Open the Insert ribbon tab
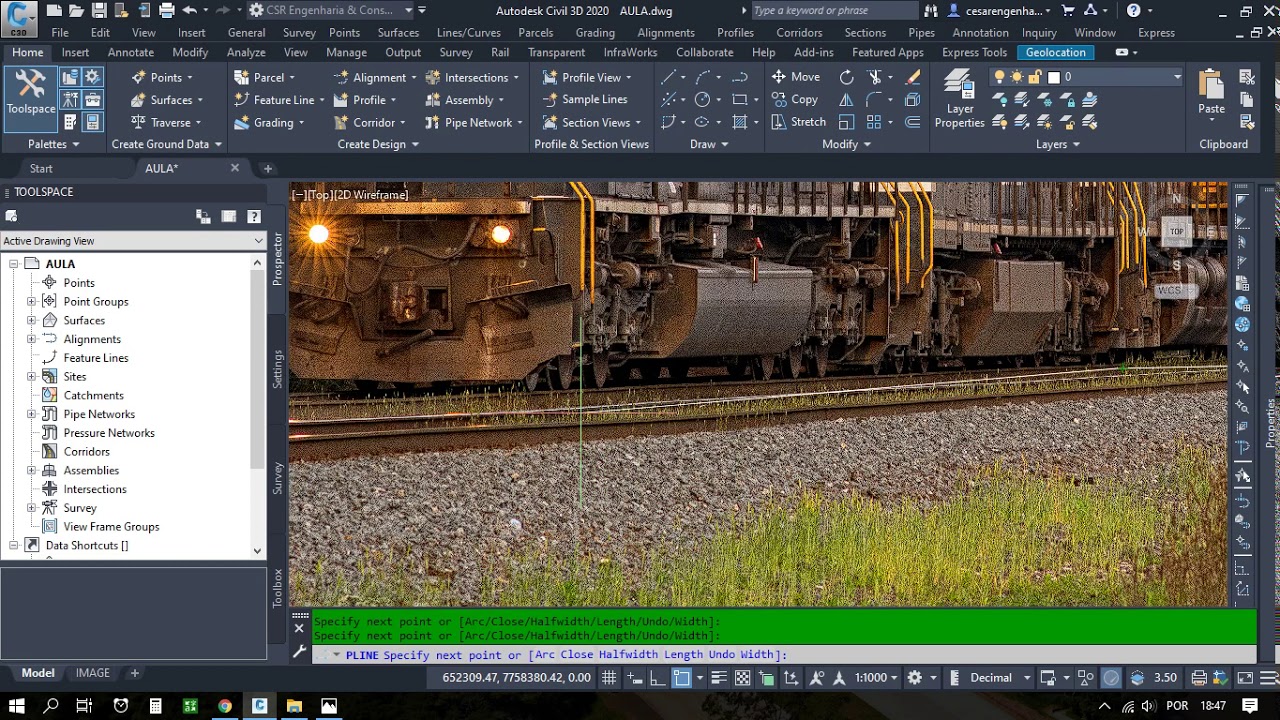1280x720 pixels. coord(75,52)
